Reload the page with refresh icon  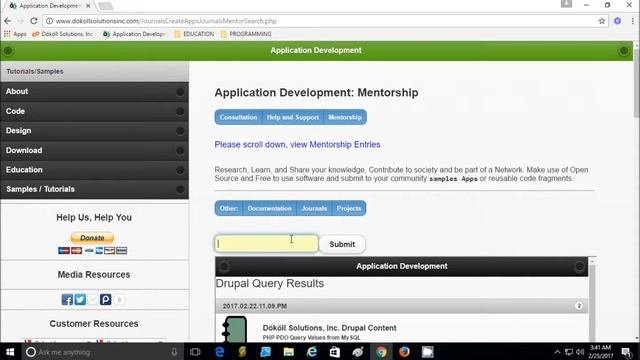pos(34,21)
